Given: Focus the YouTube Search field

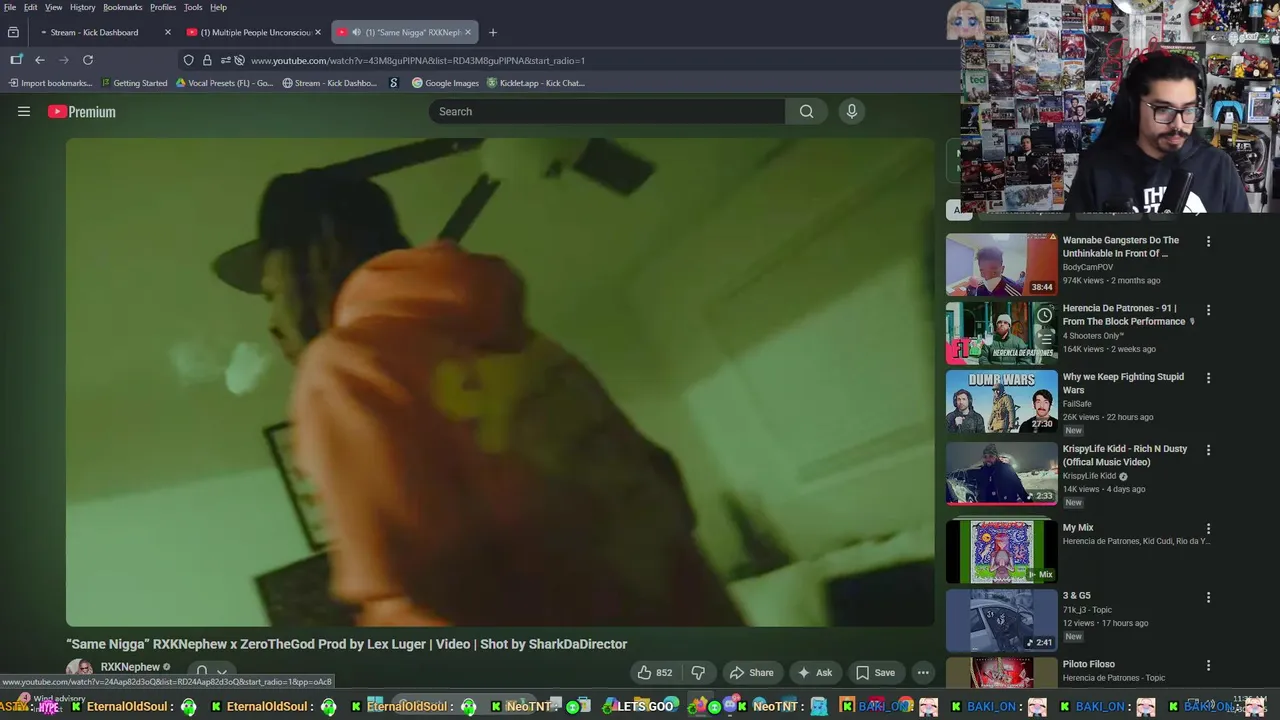Looking at the screenshot, I should [607, 112].
